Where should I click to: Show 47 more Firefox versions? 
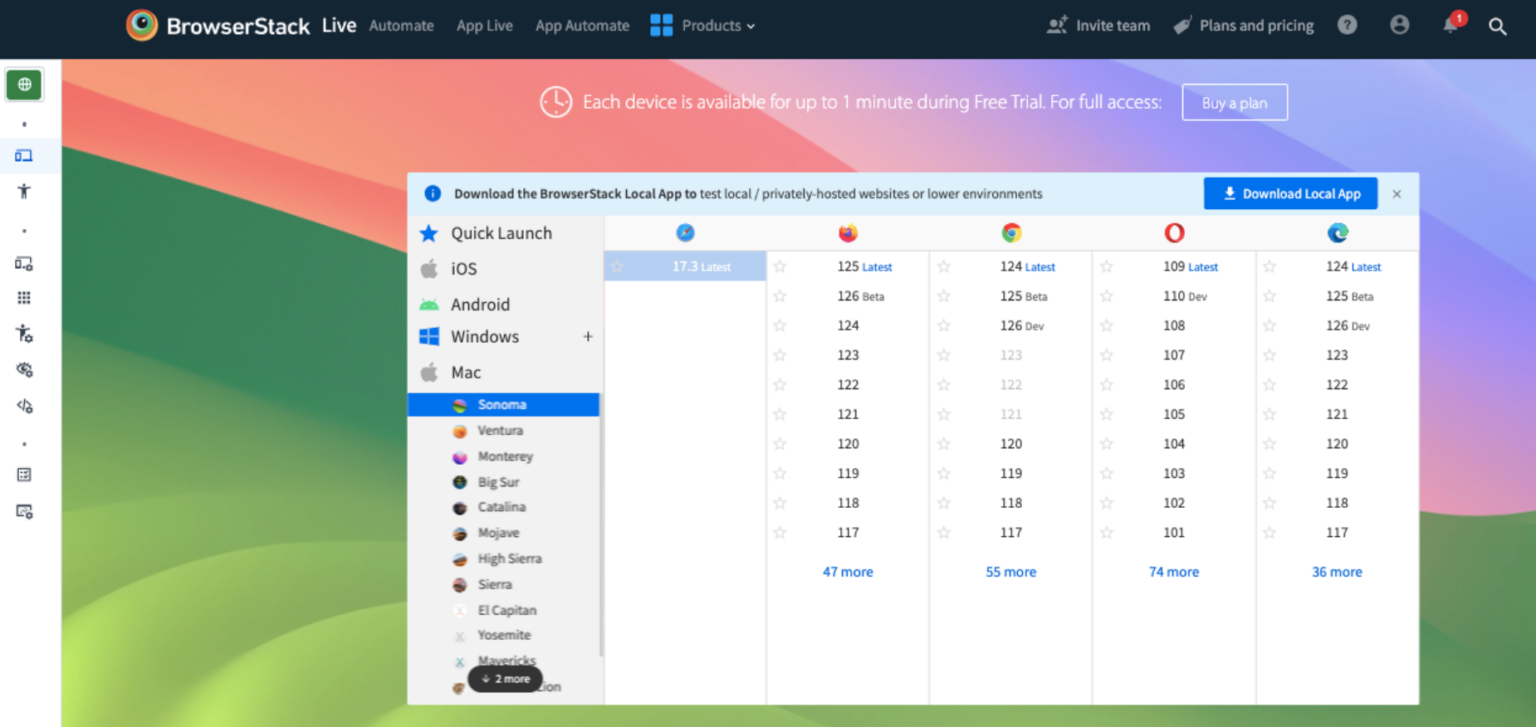coord(847,571)
